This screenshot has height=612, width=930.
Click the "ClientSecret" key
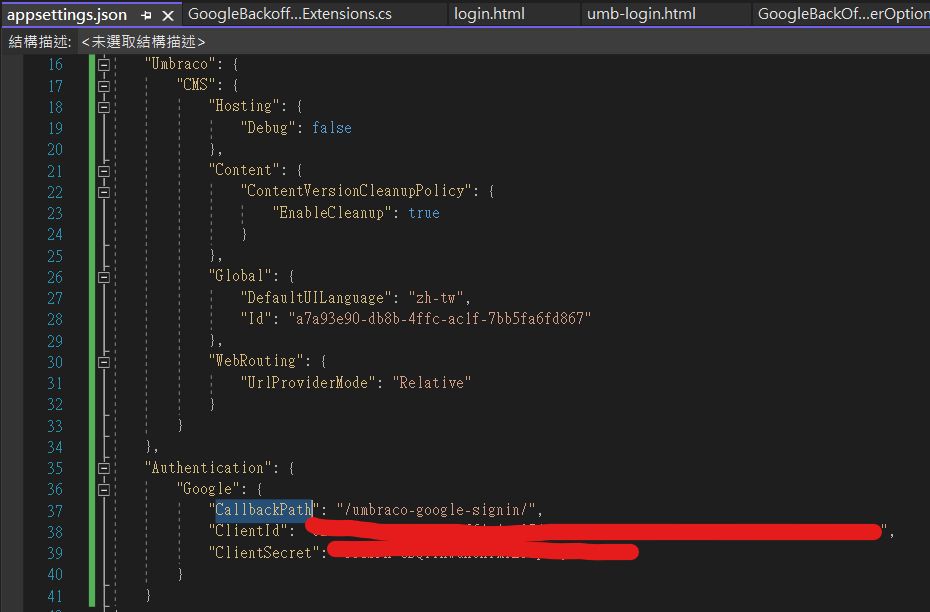(x=263, y=552)
